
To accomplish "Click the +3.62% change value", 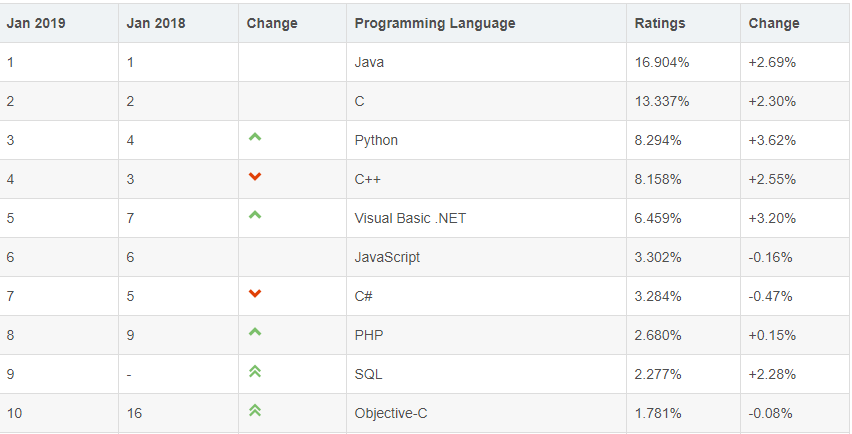I will tap(772, 141).
